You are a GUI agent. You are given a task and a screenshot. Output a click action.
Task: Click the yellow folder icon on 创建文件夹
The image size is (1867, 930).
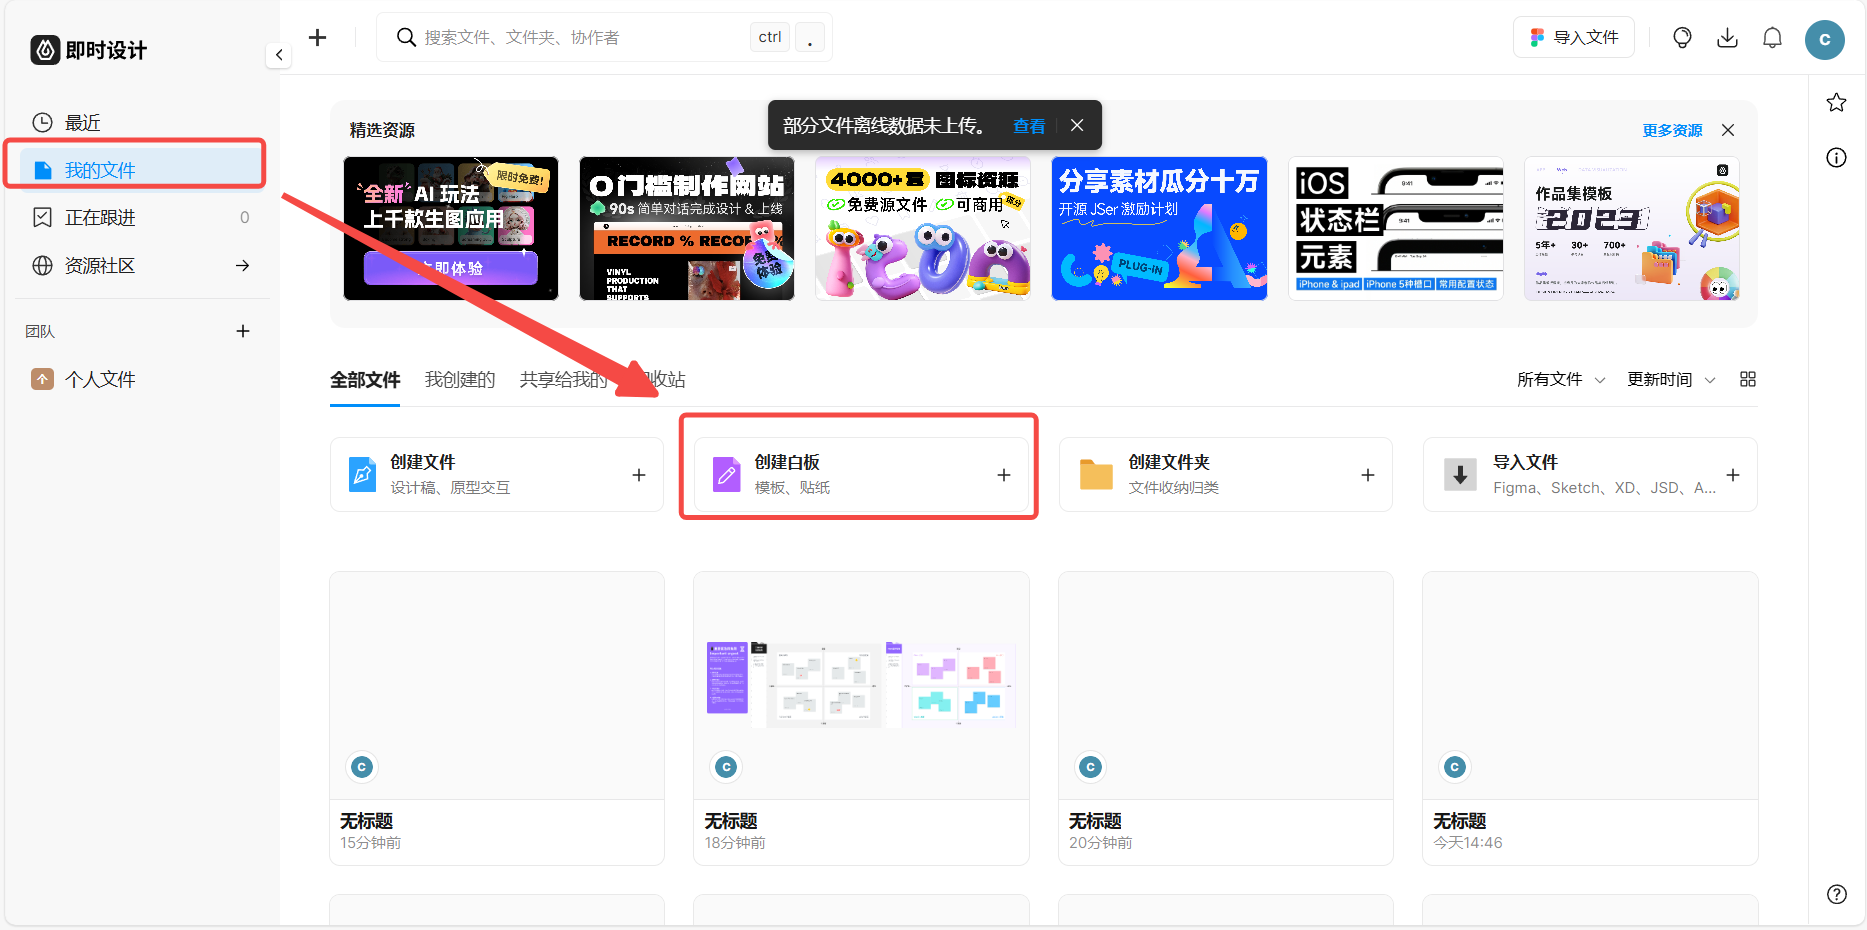[1096, 475]
